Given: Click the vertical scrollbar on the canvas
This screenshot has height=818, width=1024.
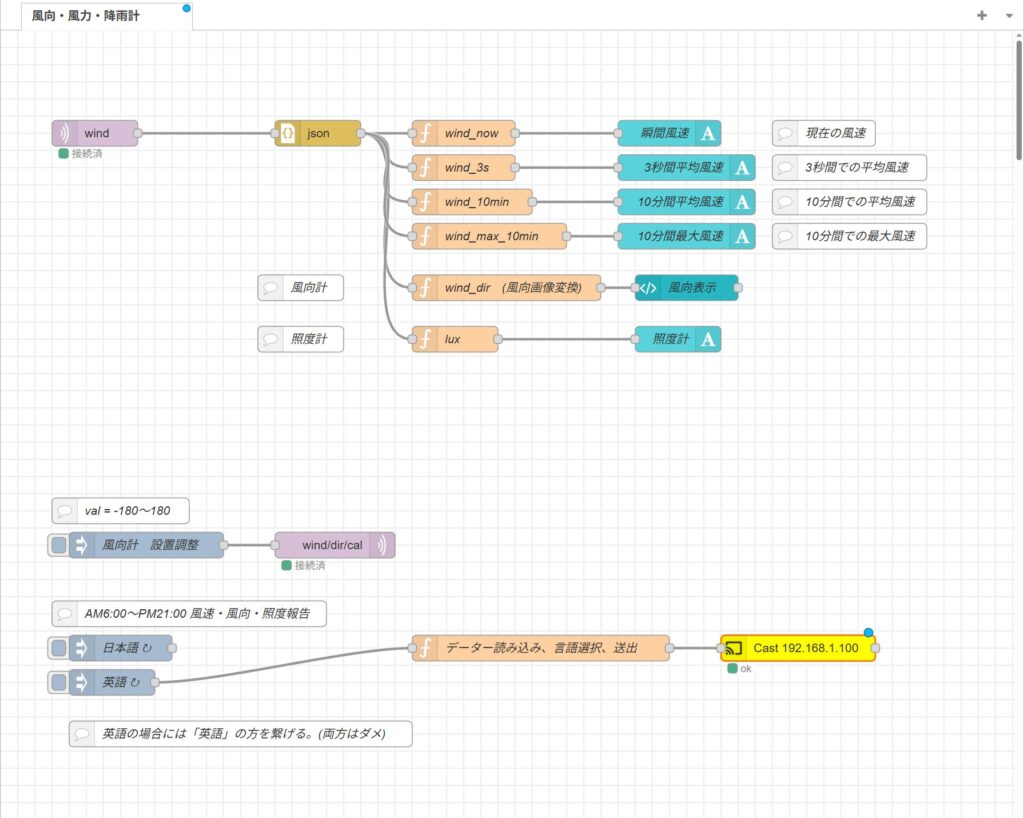Looking at the screenshot, I should pyautogui.click(x=1018, y=100).
